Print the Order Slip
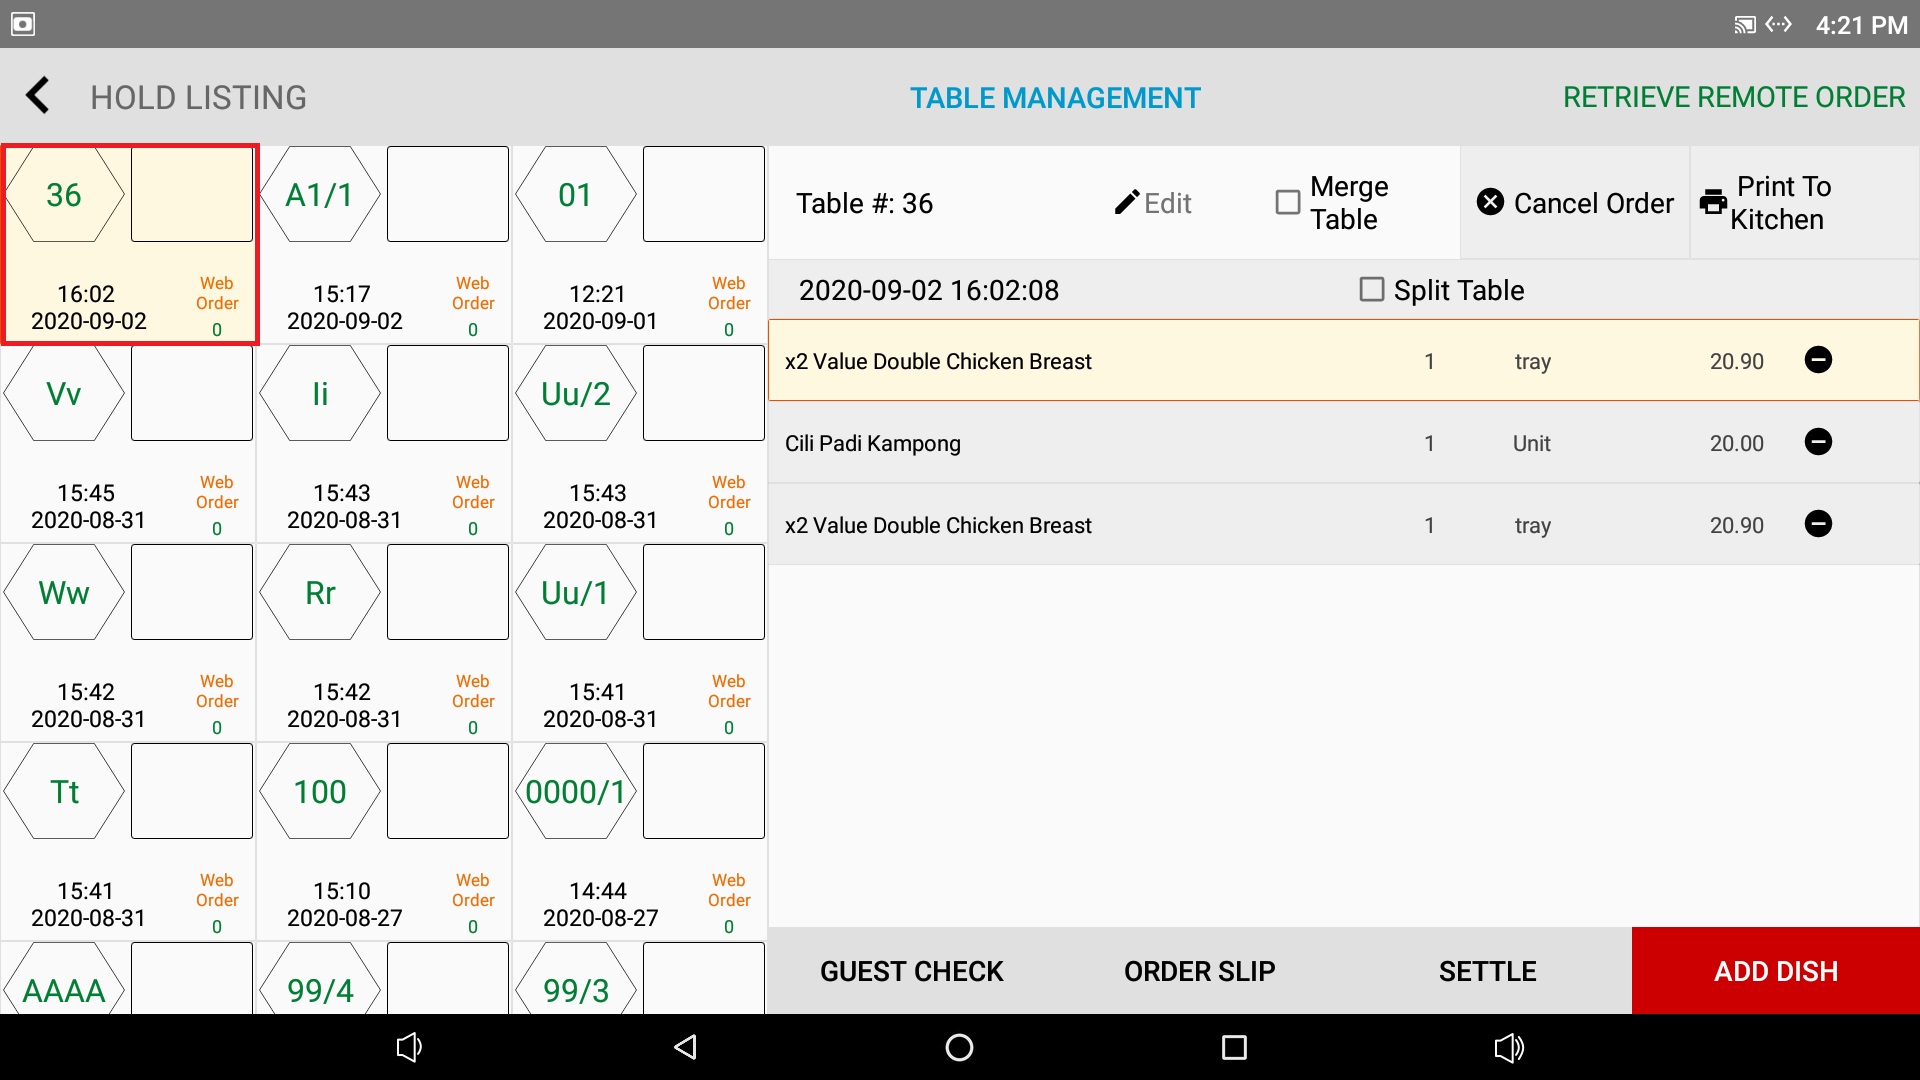1920x1080 pixels. click(x=1199, y=971)
